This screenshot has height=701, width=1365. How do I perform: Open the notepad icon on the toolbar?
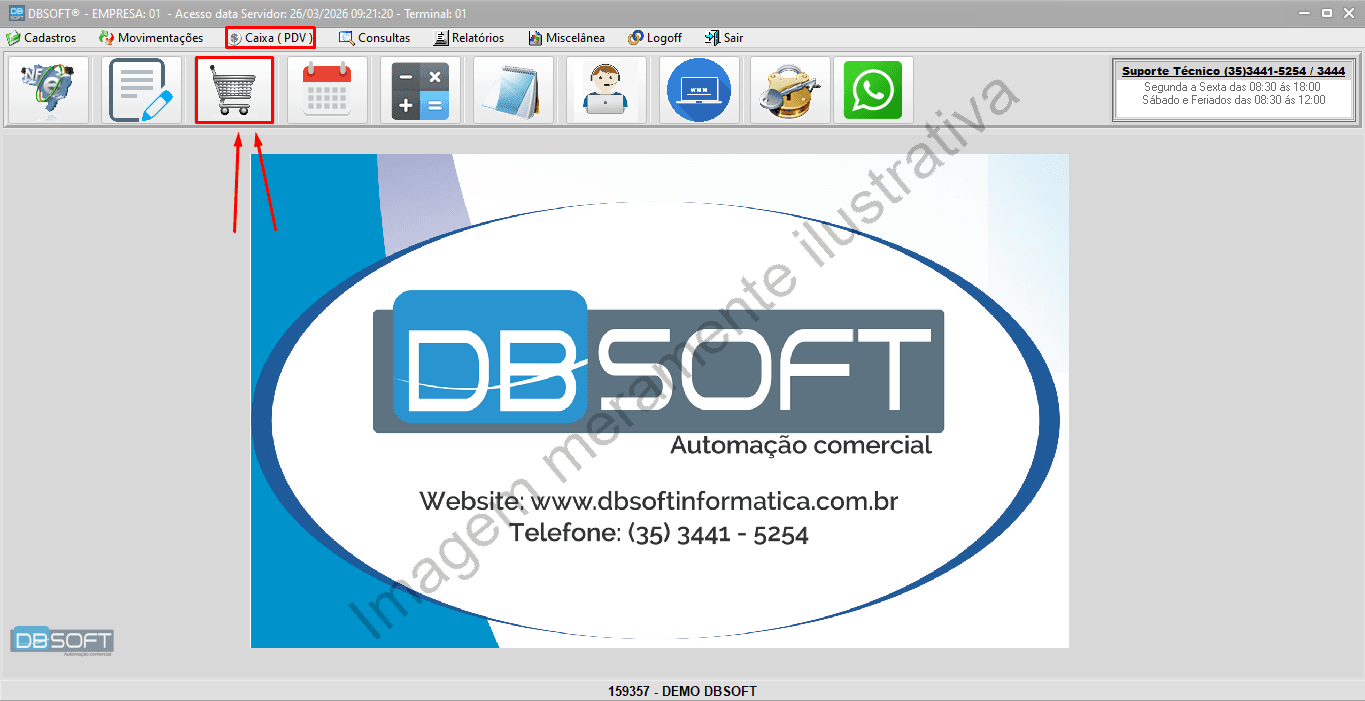click(x=512, y=90)
